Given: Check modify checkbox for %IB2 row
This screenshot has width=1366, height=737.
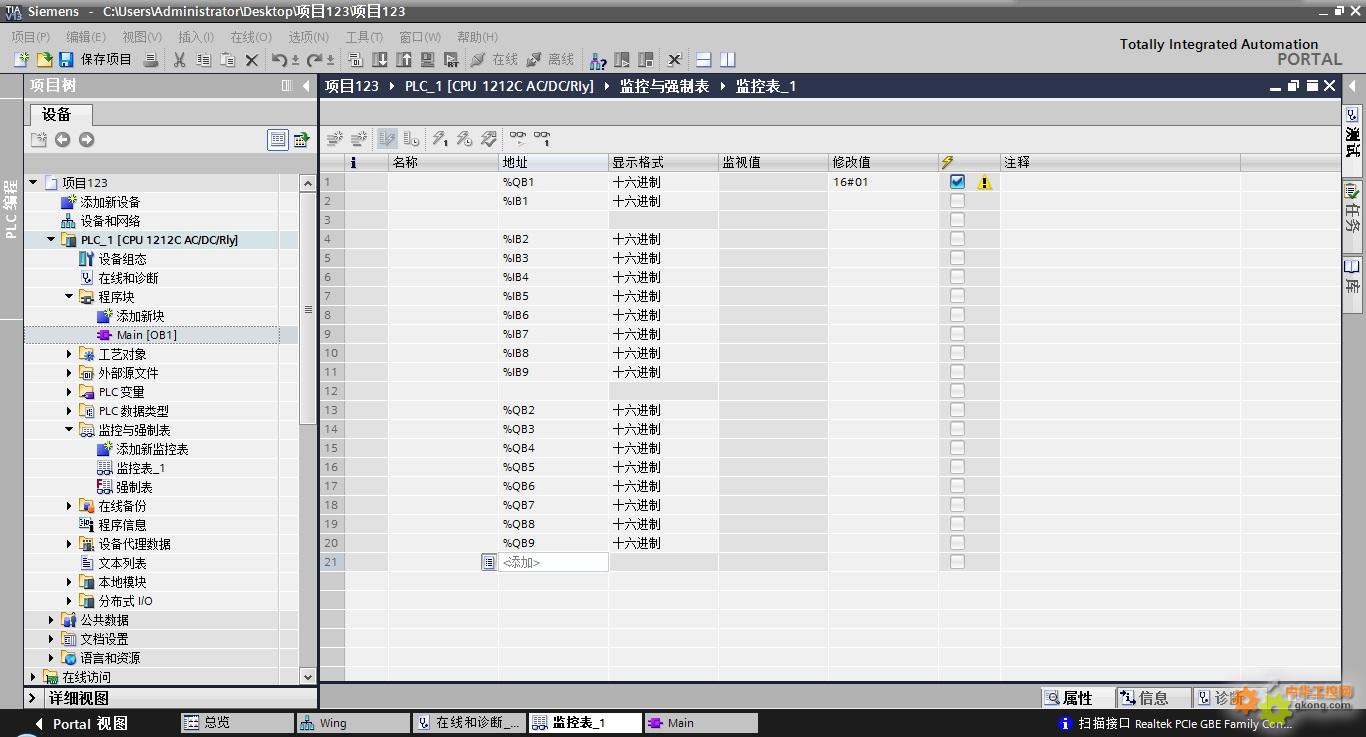Looking at the screenshot, I should coord(958,239).
